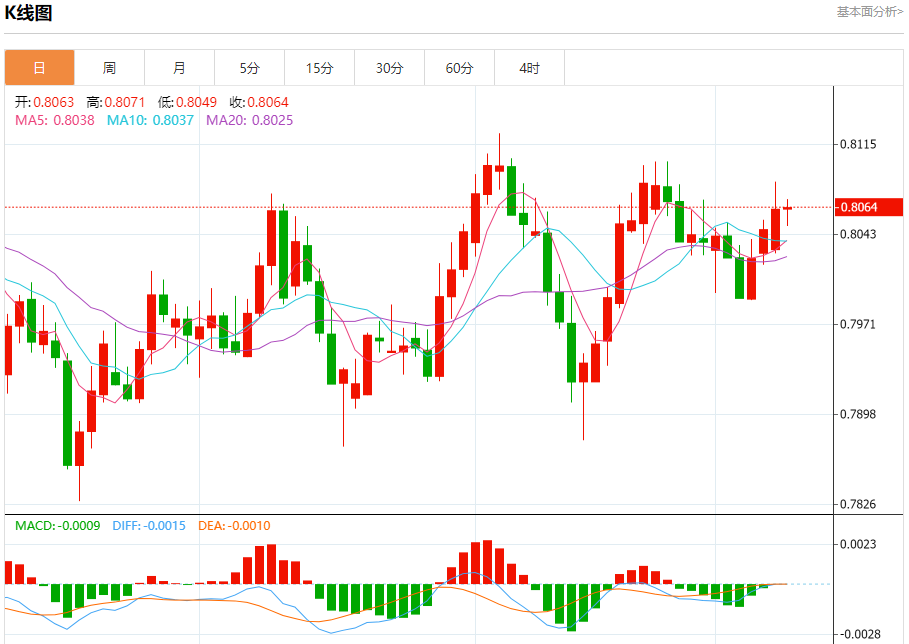
Task: Click the DEA:-0.0010 readout
Action: point(234,526)
